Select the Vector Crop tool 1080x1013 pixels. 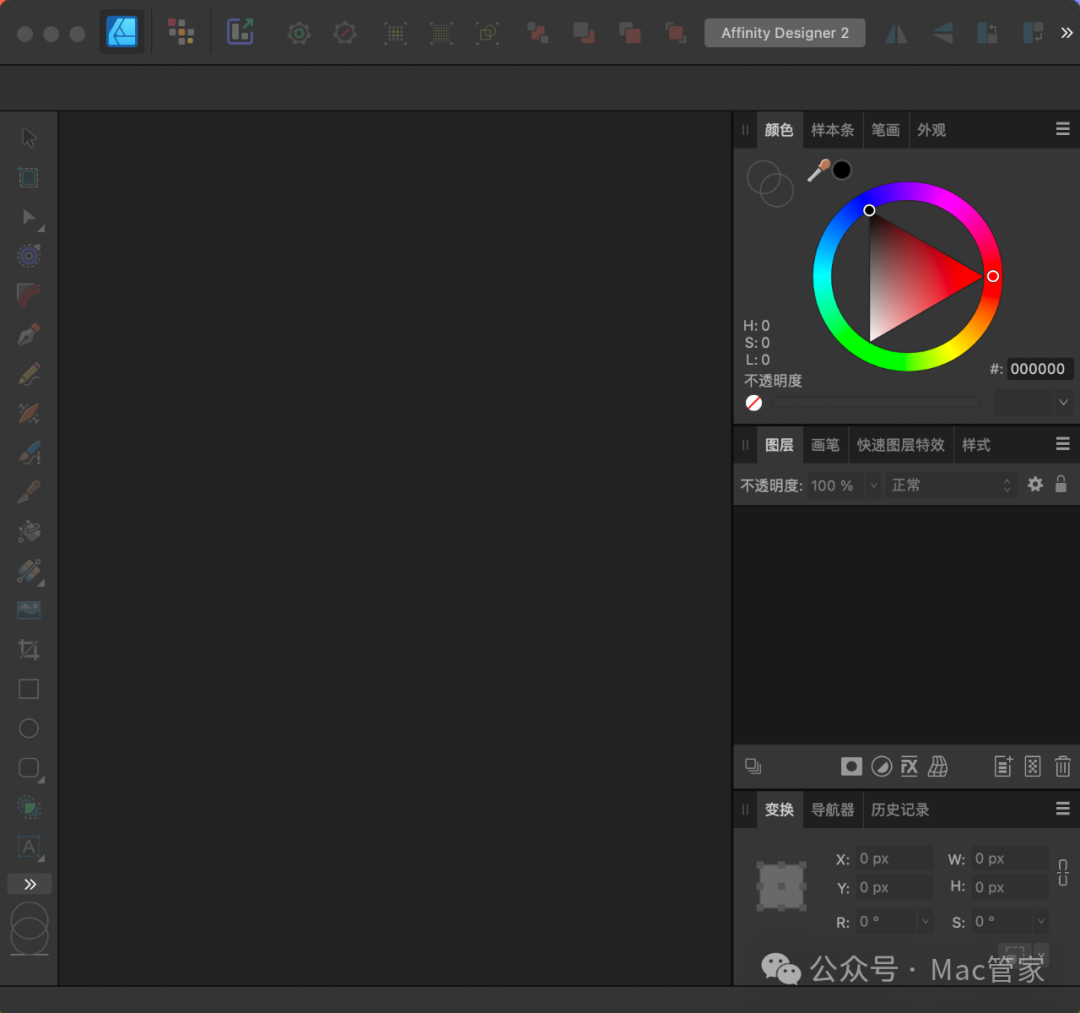tap(29, 649)
